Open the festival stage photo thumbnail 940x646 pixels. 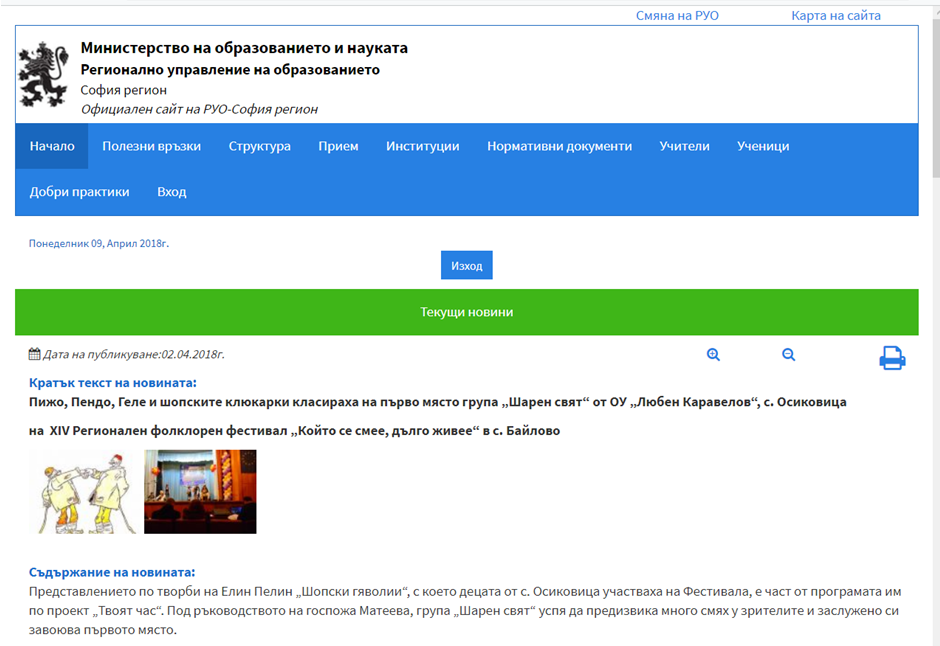point(200,492)
